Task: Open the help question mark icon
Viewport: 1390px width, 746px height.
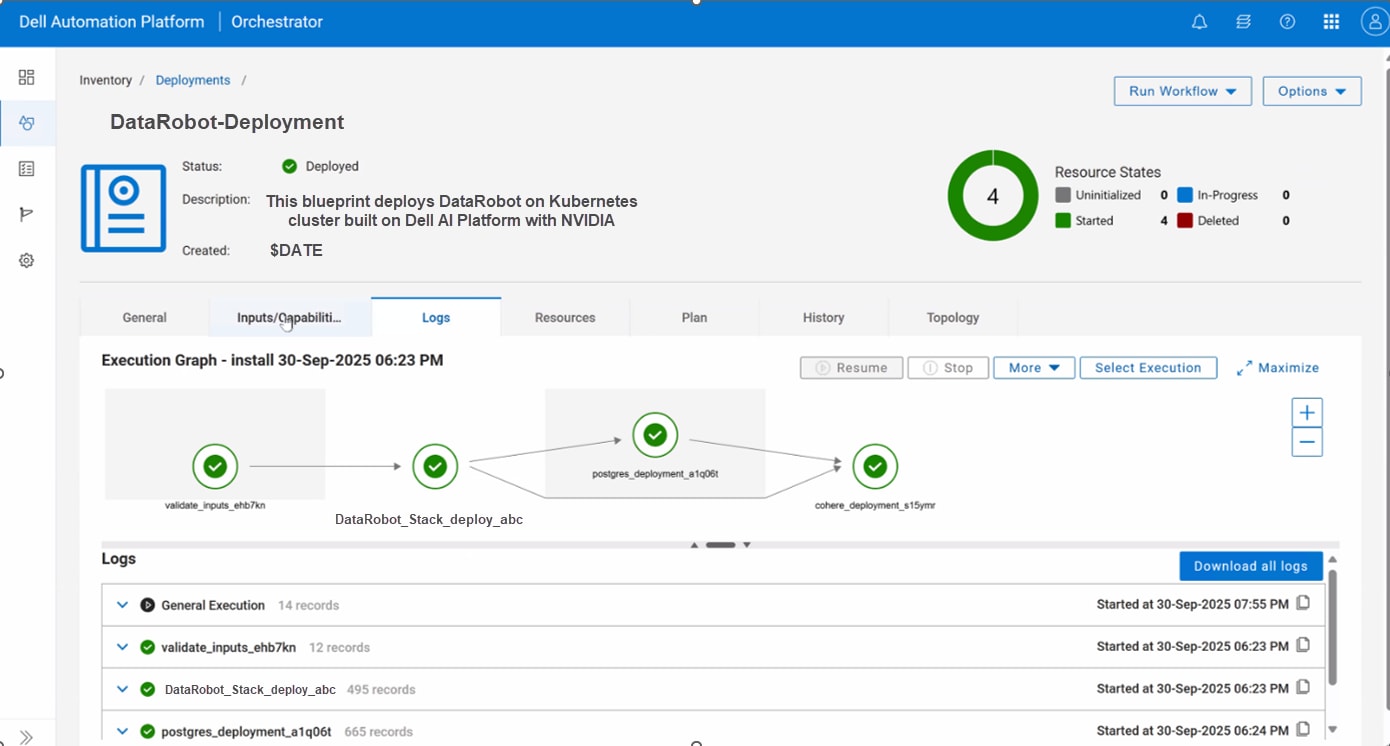Action: coord(1287,22)
